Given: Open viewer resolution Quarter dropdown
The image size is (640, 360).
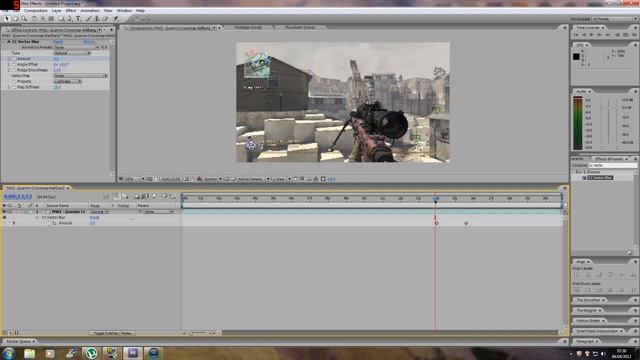Looking at the screenshot, I should 213,179.
